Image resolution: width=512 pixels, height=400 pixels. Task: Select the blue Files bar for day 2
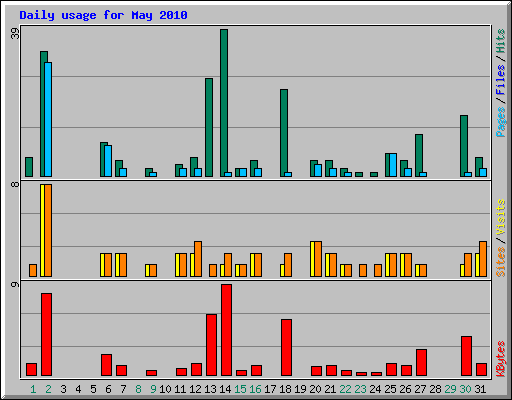pyautogui.click(x=48, y=119)
